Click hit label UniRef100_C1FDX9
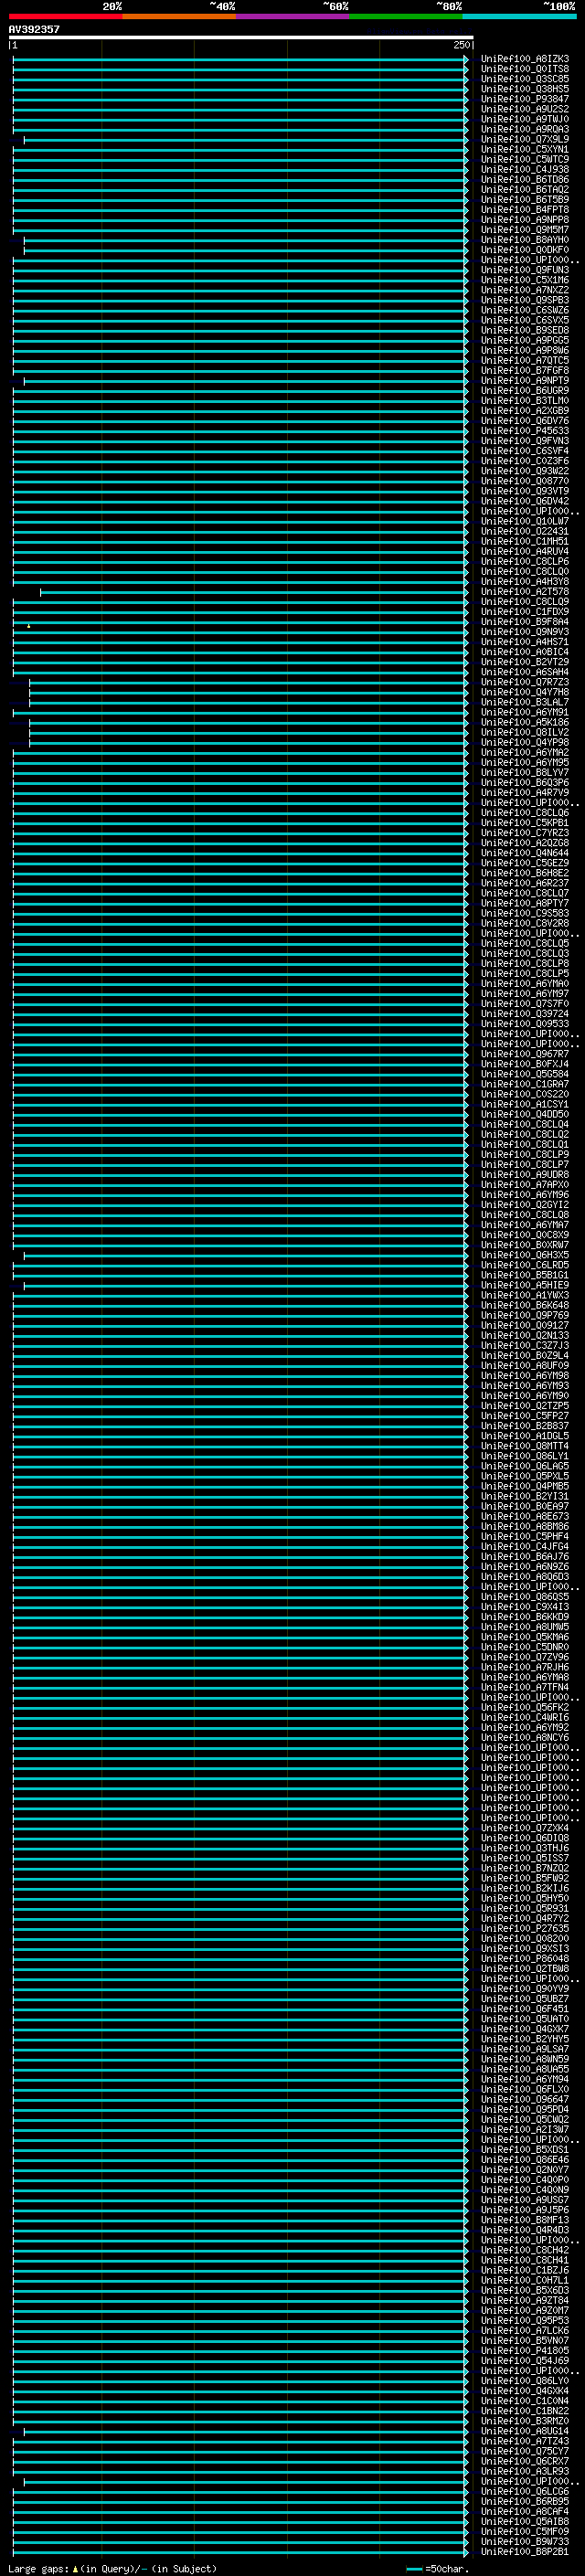 pyautogui.click(x=525, y=612)
